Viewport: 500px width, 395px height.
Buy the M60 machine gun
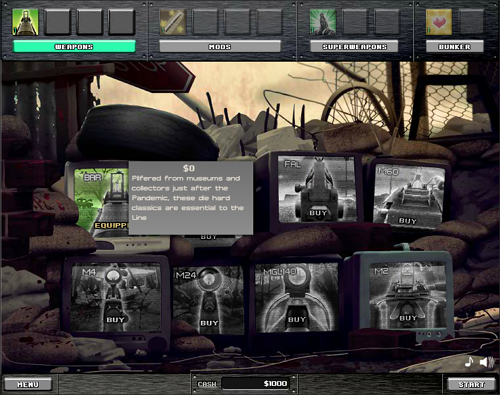[407, 221]
